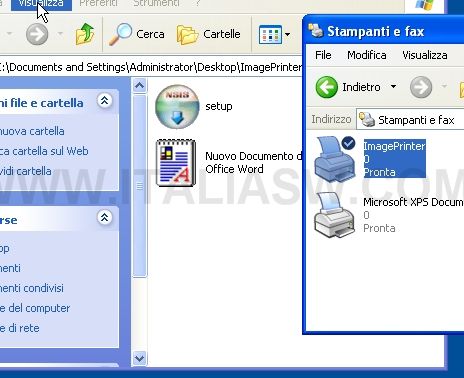Open the Views dropdown arrow
The height and width of the screenshot is (378, 464).
[287, 34]
